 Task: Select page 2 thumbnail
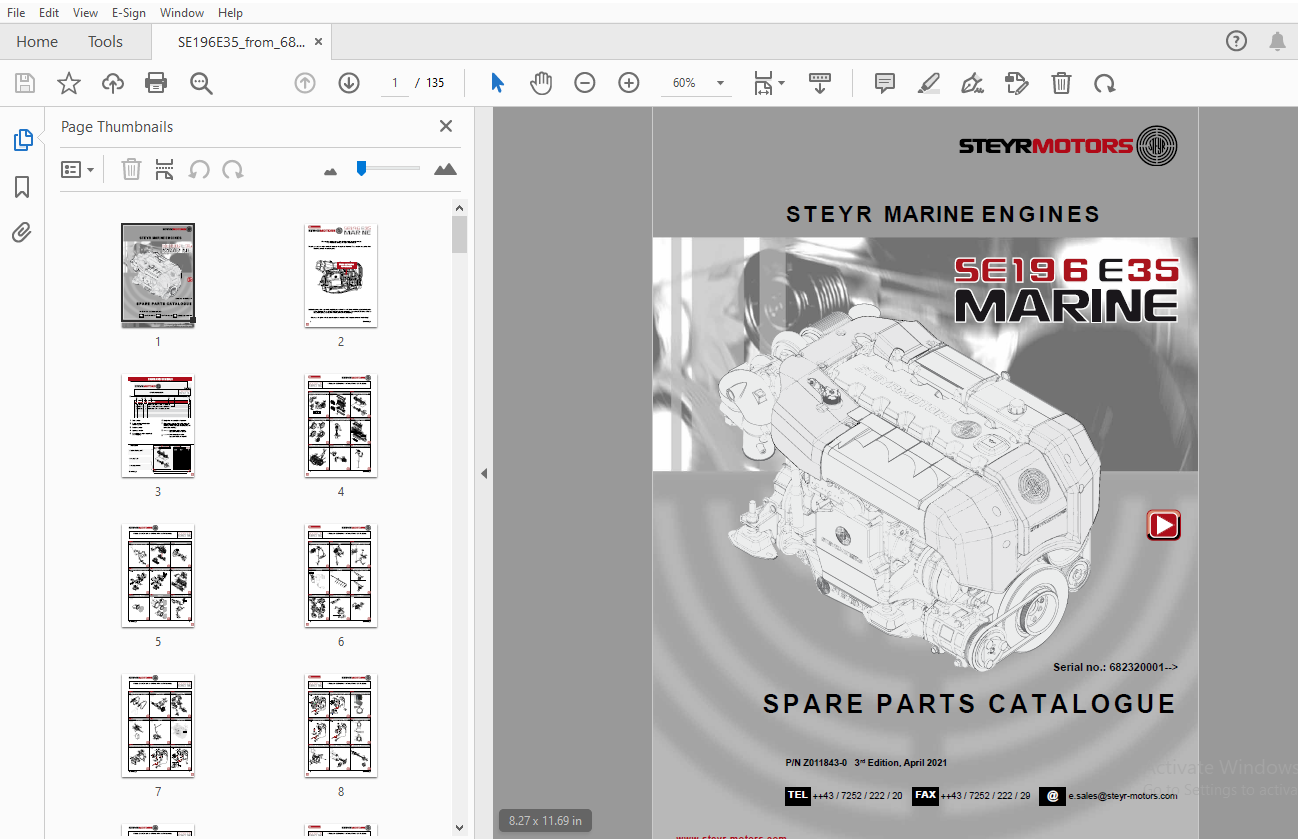(x=341, y=275)
